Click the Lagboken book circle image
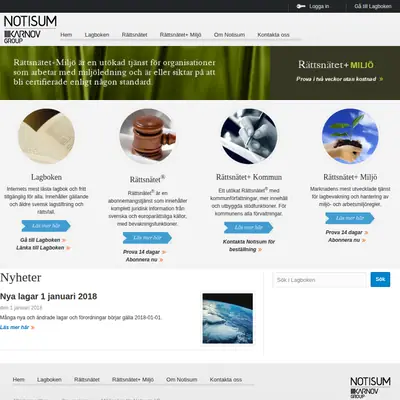The height and width of the screenshot is (400, 400). point(46,136)
